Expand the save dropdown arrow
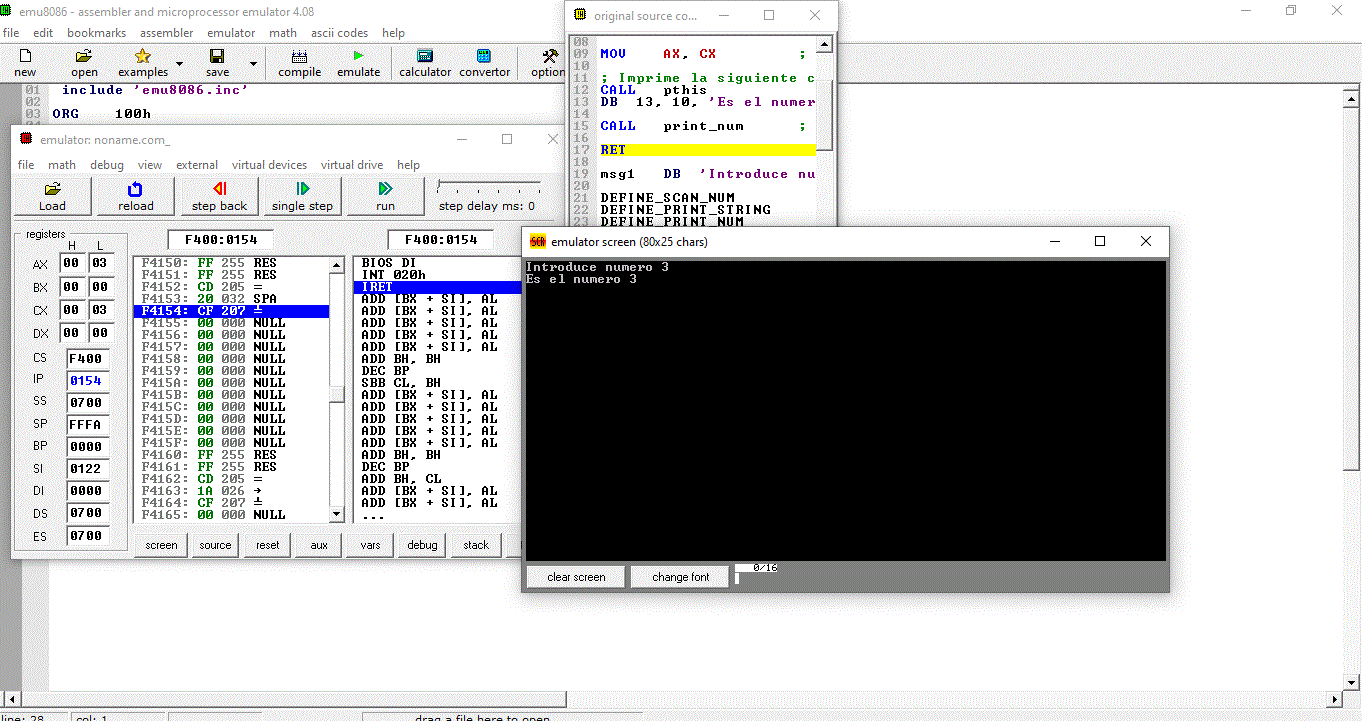Viewport: 1362px width, 721px height. click(253, 64)
